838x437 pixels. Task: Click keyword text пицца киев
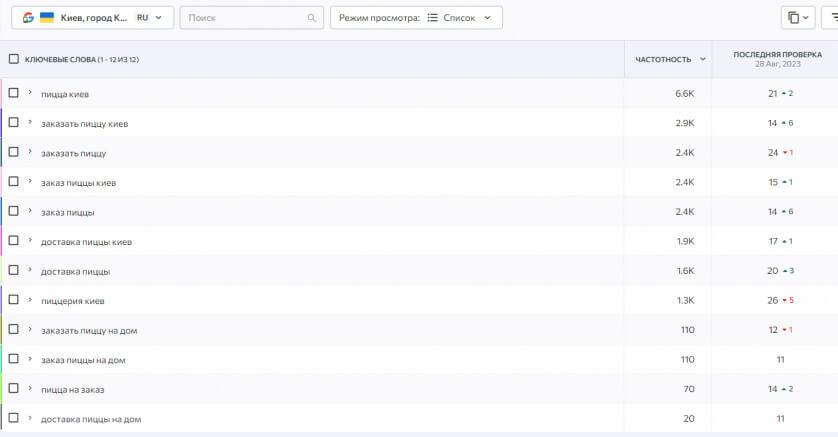tap(65, 95)
